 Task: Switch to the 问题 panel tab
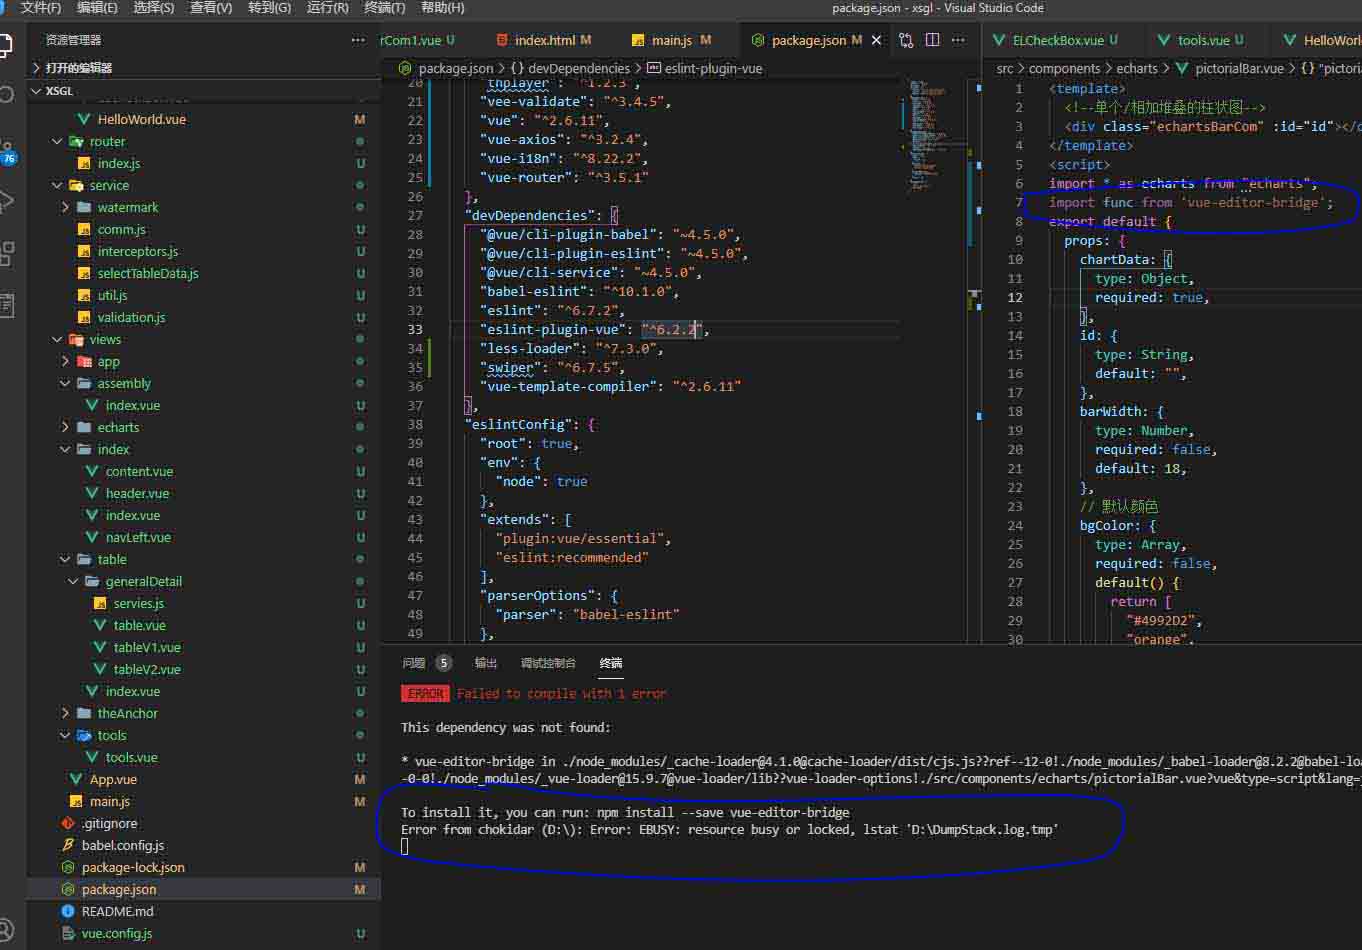(414, 663)
